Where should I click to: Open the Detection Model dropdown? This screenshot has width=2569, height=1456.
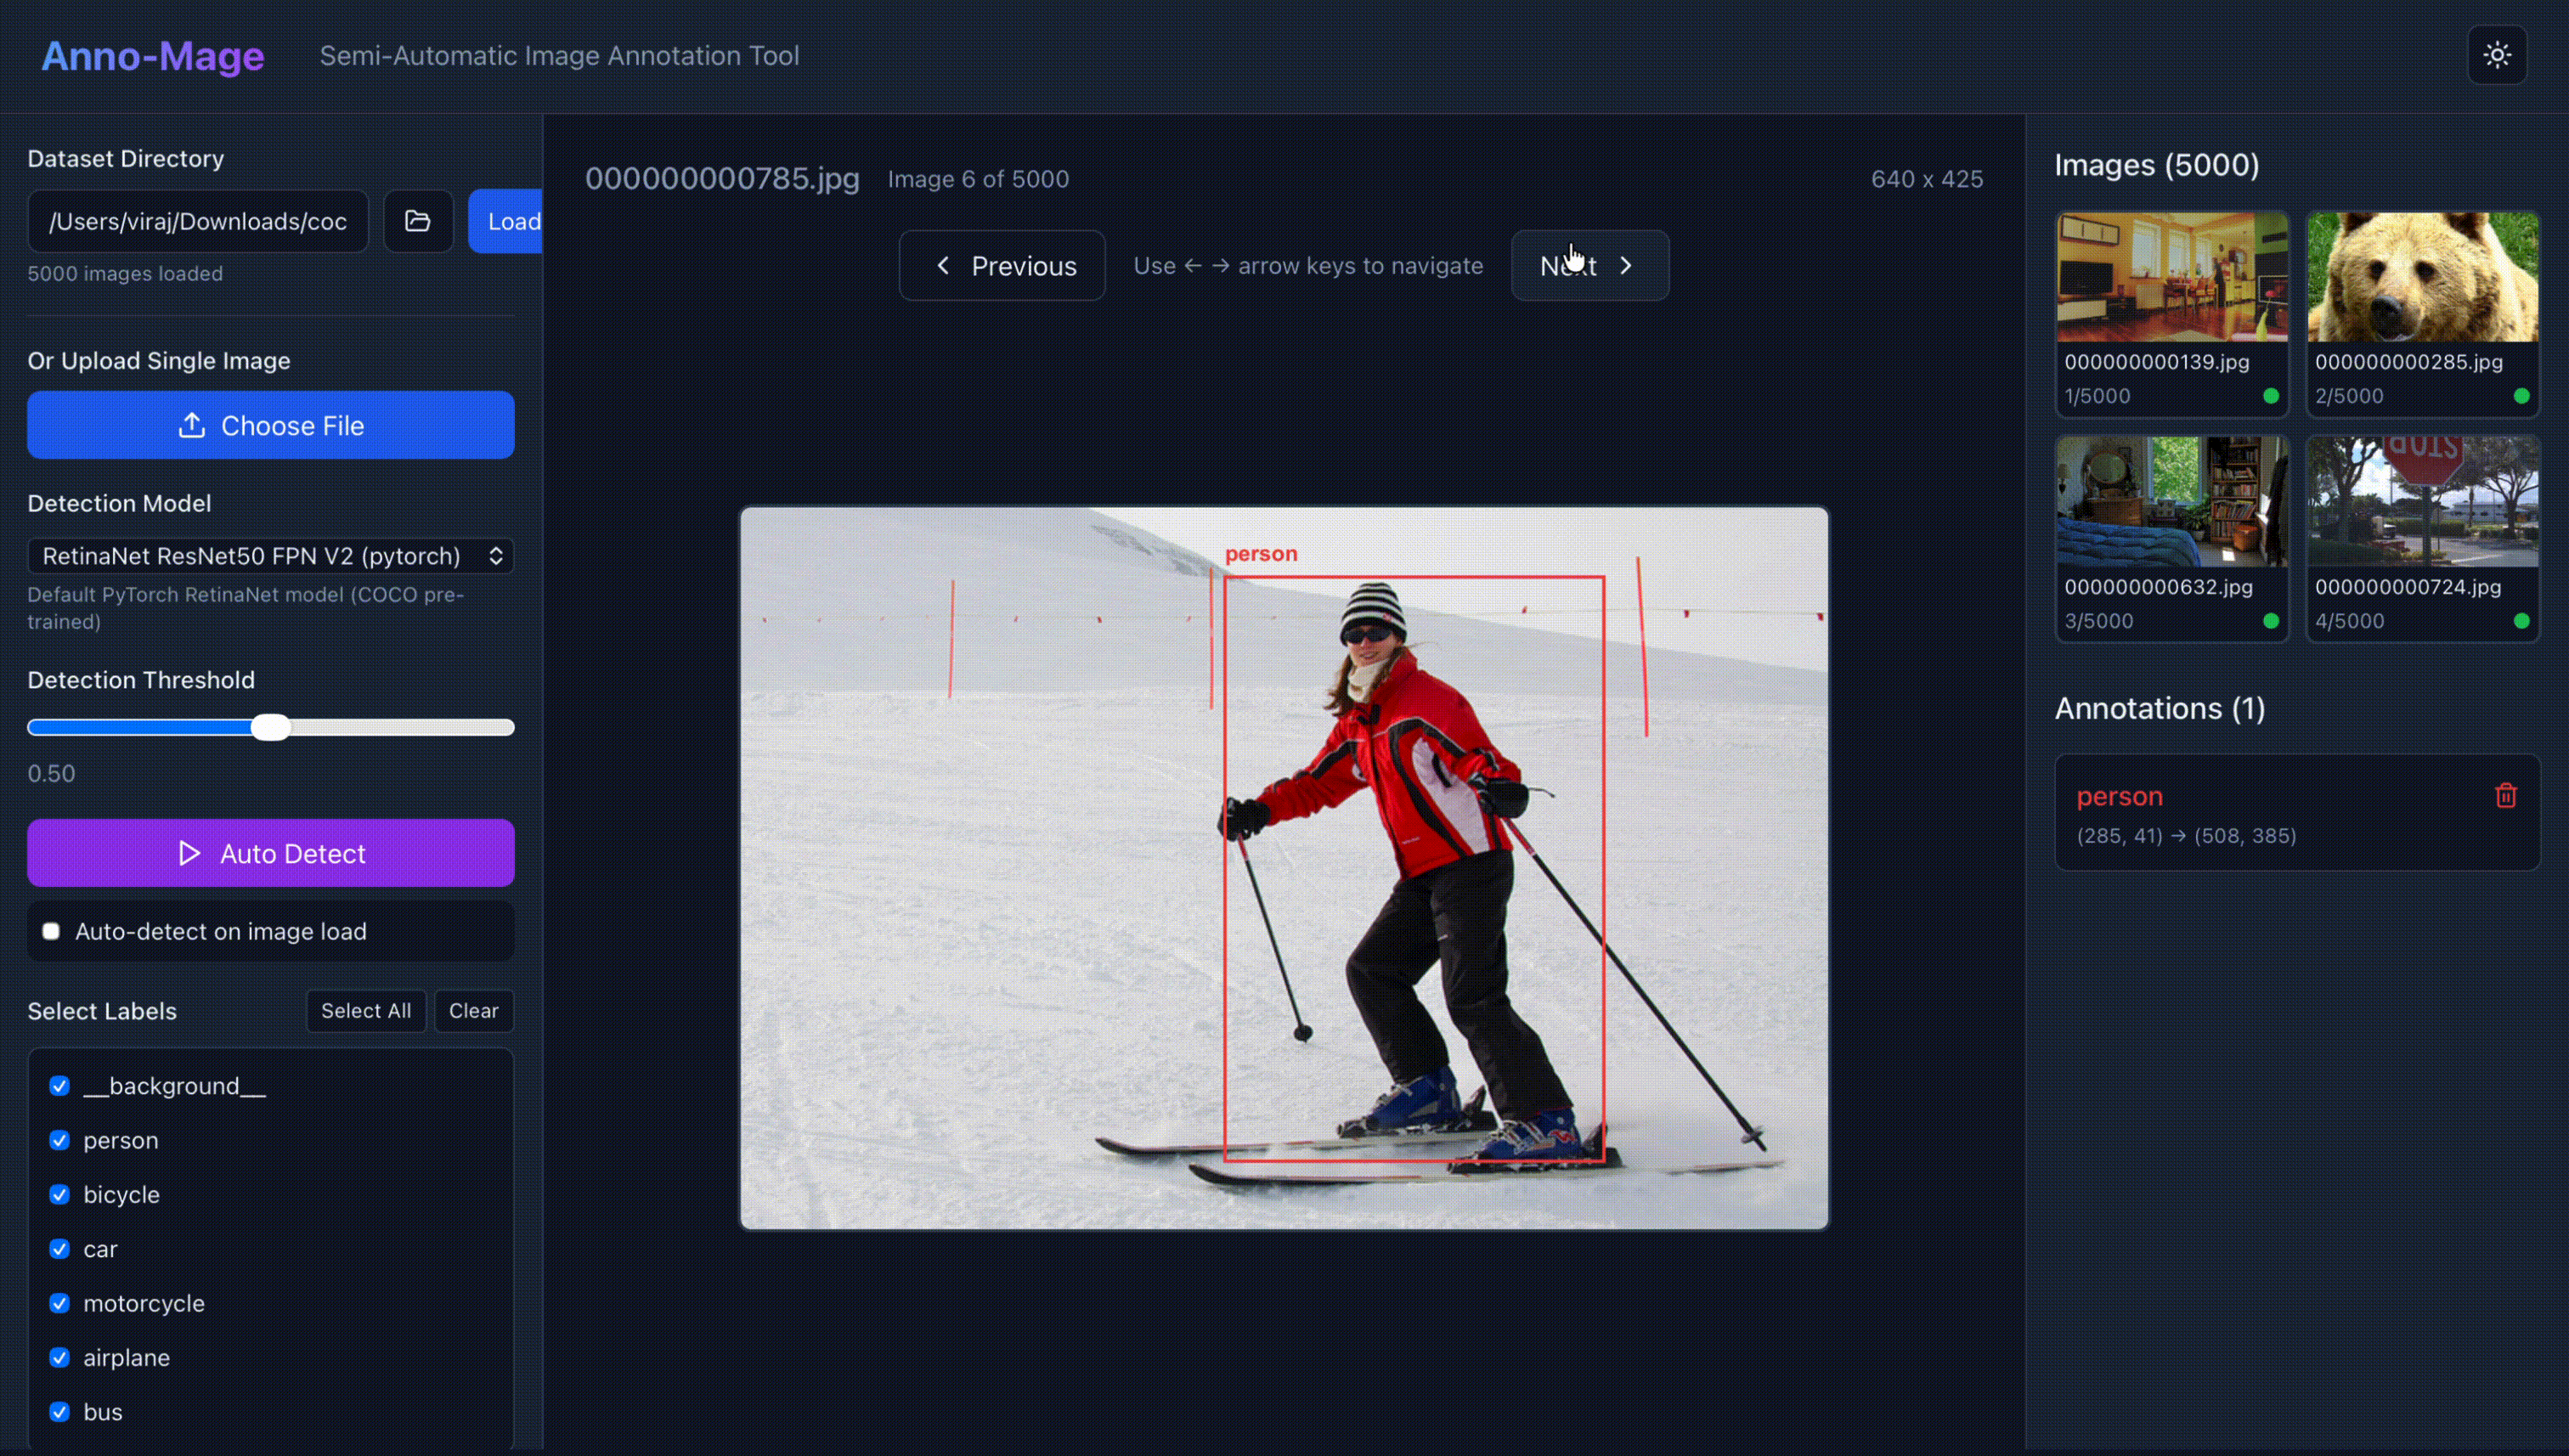(x=271, y=556)
